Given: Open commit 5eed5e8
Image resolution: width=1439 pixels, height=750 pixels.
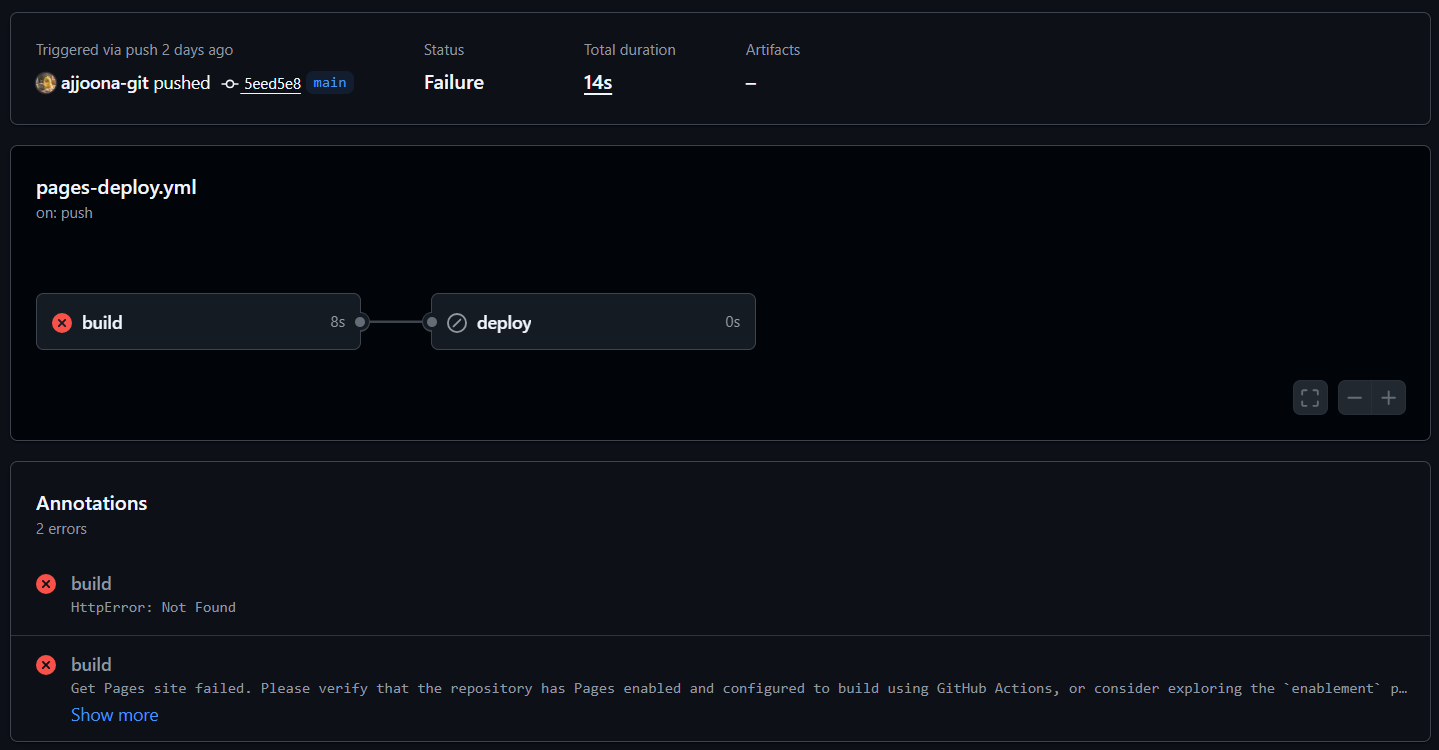Looking at the screenshot, I should click(272, 83).
